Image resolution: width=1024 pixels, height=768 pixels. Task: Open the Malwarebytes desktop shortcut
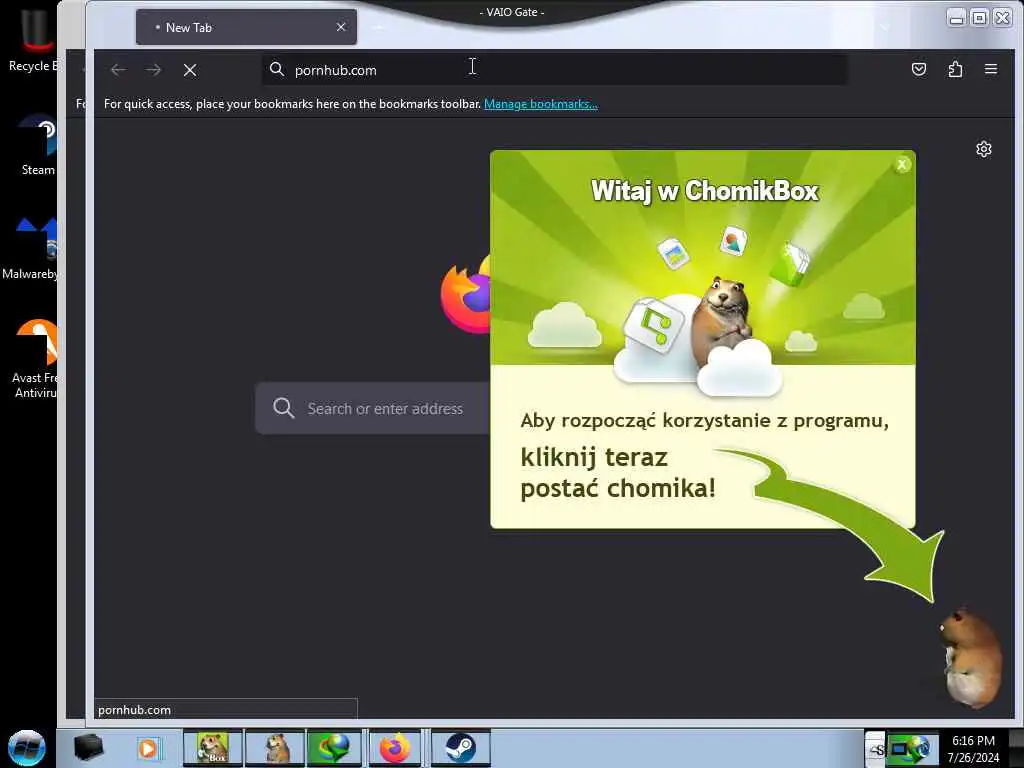point(31,248)
